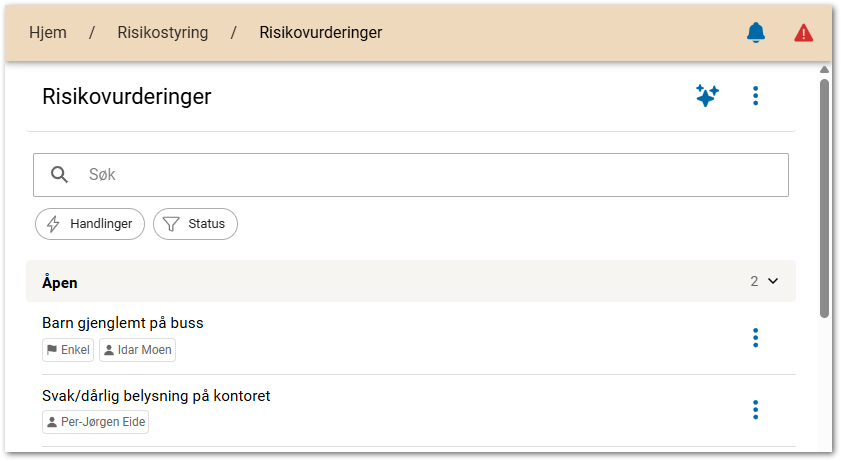Click the Status filter funnel icon
The image size is (841, 461).
click(x=170, y=224)
